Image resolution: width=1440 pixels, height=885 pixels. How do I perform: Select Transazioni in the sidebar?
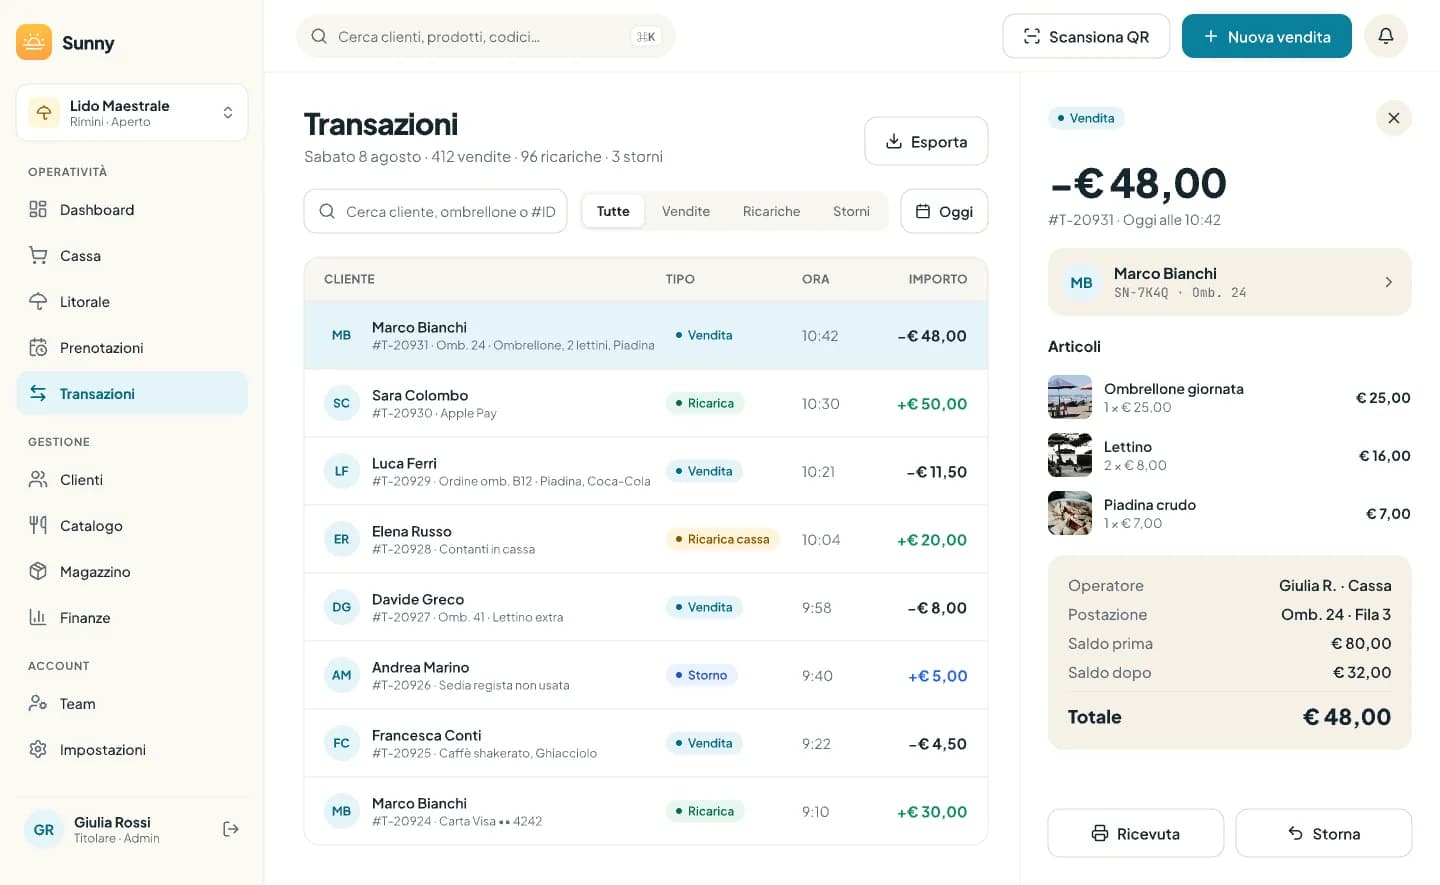pos(132,394)
